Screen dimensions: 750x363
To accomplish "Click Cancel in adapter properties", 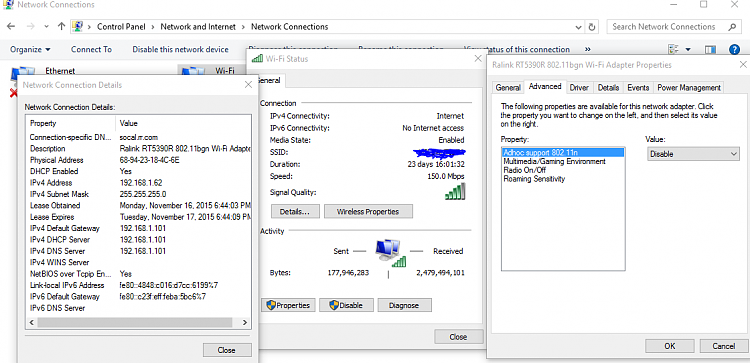I will pos(724,346).
